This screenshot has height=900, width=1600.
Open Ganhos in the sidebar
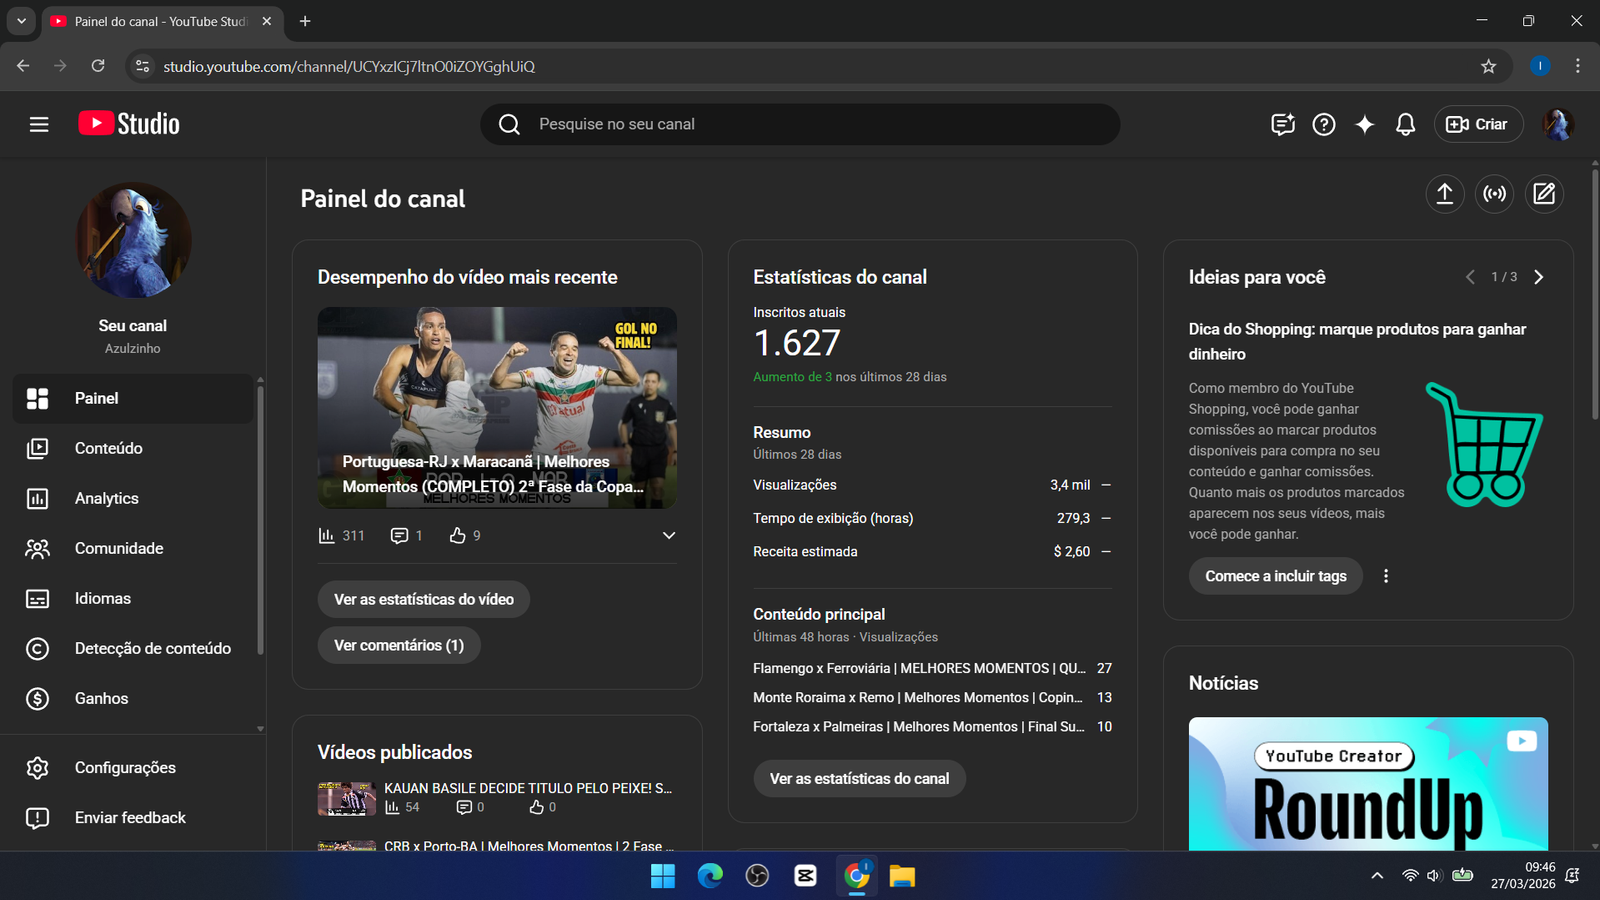tap(101, 698)
